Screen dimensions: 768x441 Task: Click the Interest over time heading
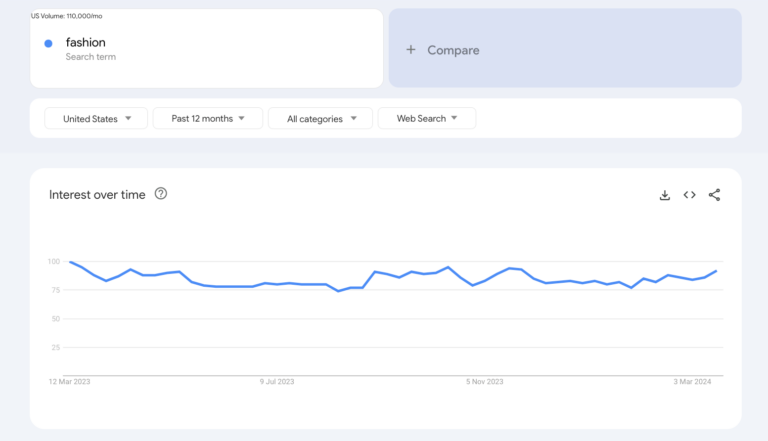click(97, 195)
